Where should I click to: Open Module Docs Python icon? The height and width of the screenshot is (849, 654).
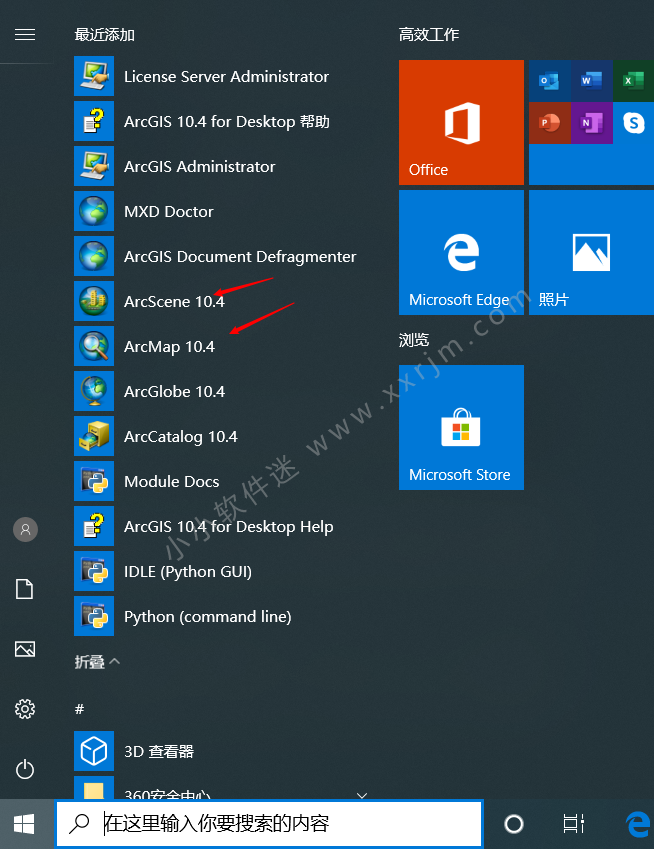tap(94, 481)
